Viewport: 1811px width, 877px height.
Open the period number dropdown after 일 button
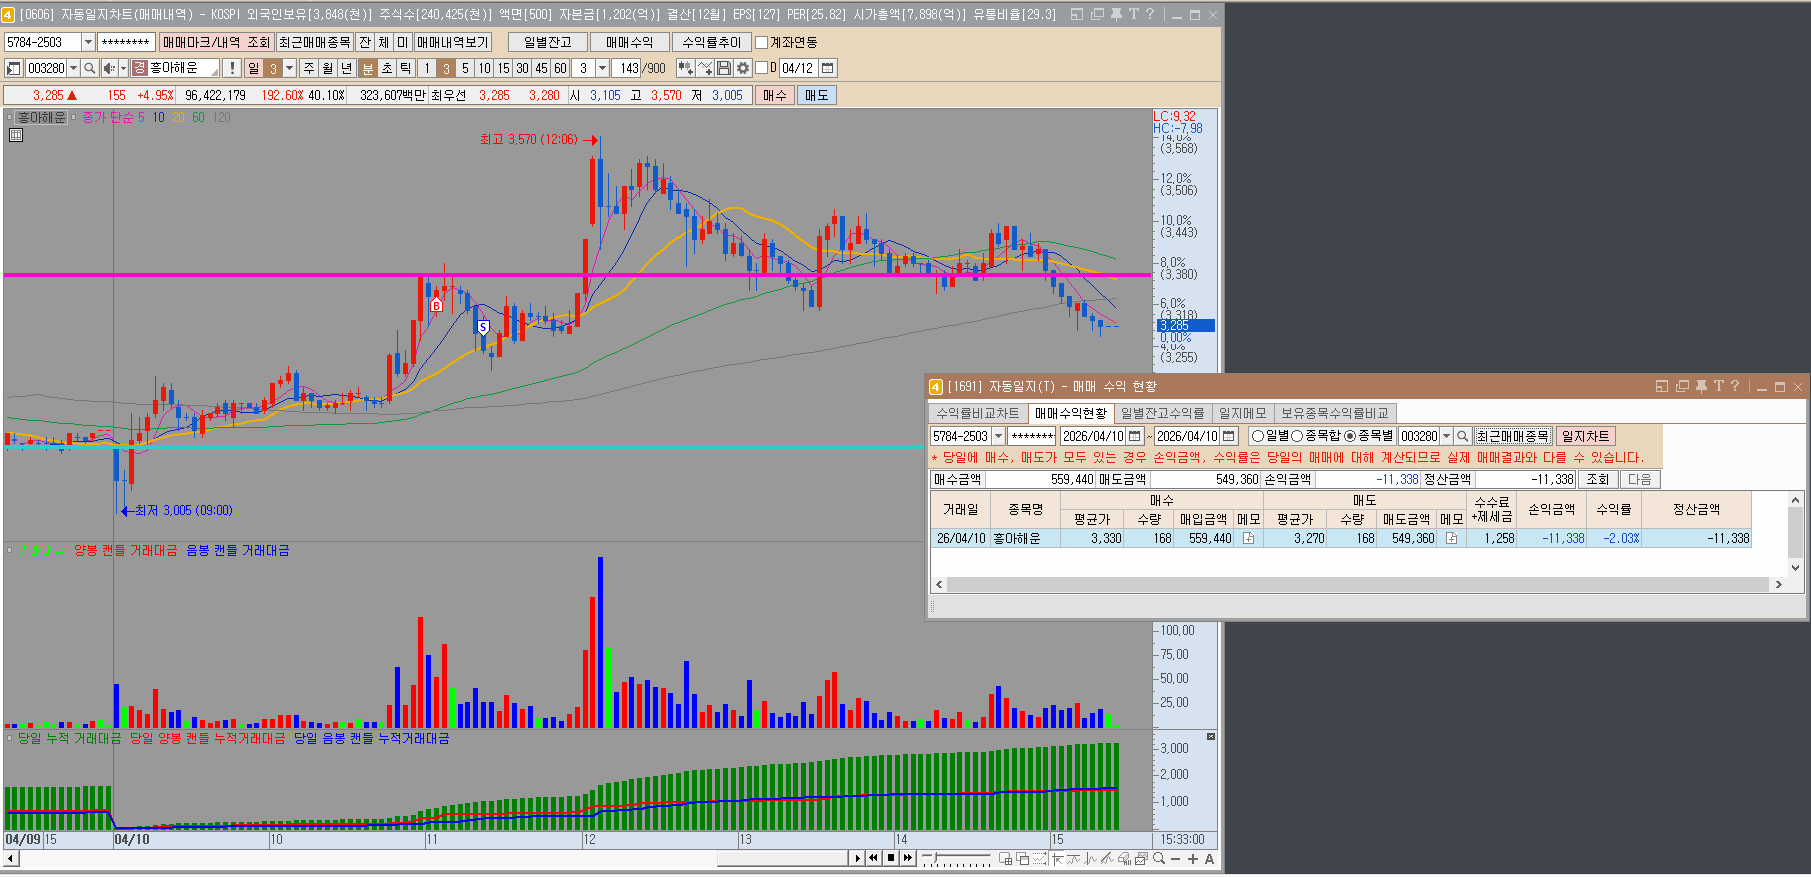pyautogui.click(x=290, y=68)
